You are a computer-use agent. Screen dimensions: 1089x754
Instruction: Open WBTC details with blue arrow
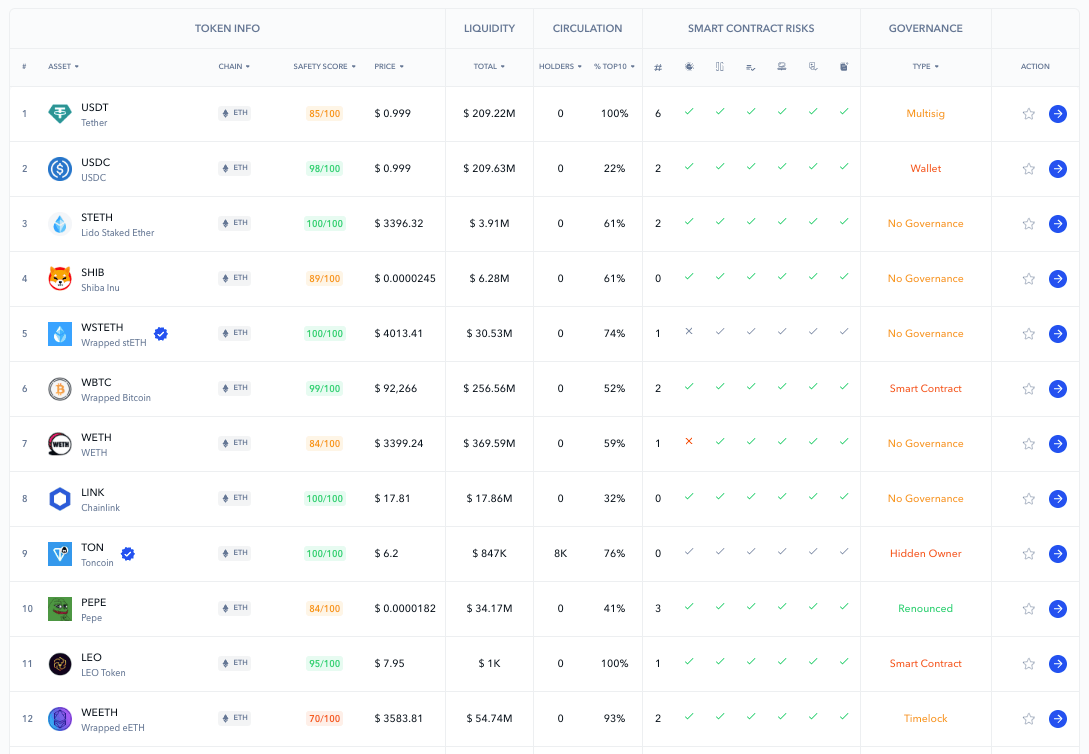coord(1058,389)
